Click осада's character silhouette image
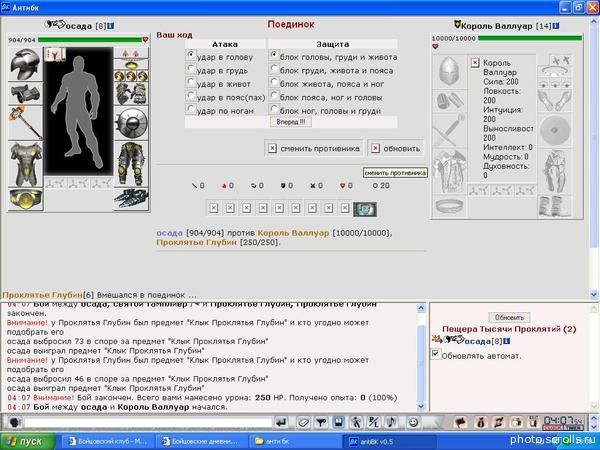This screenshot has height=450, width=600. point(78,111)
